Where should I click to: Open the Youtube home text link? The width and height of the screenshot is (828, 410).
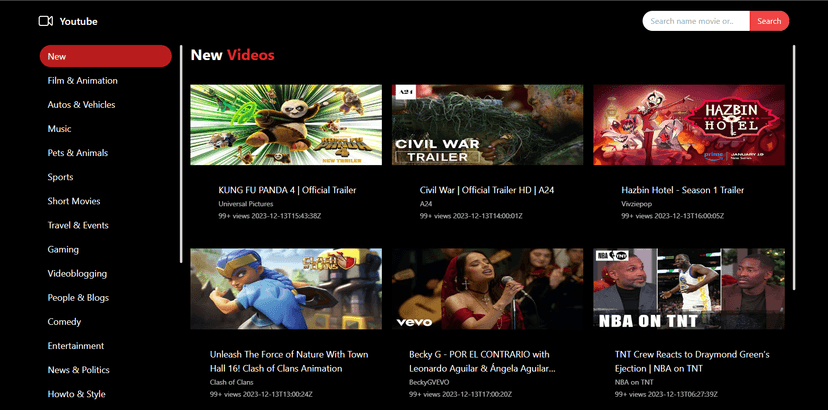click(x=78, y=22)
